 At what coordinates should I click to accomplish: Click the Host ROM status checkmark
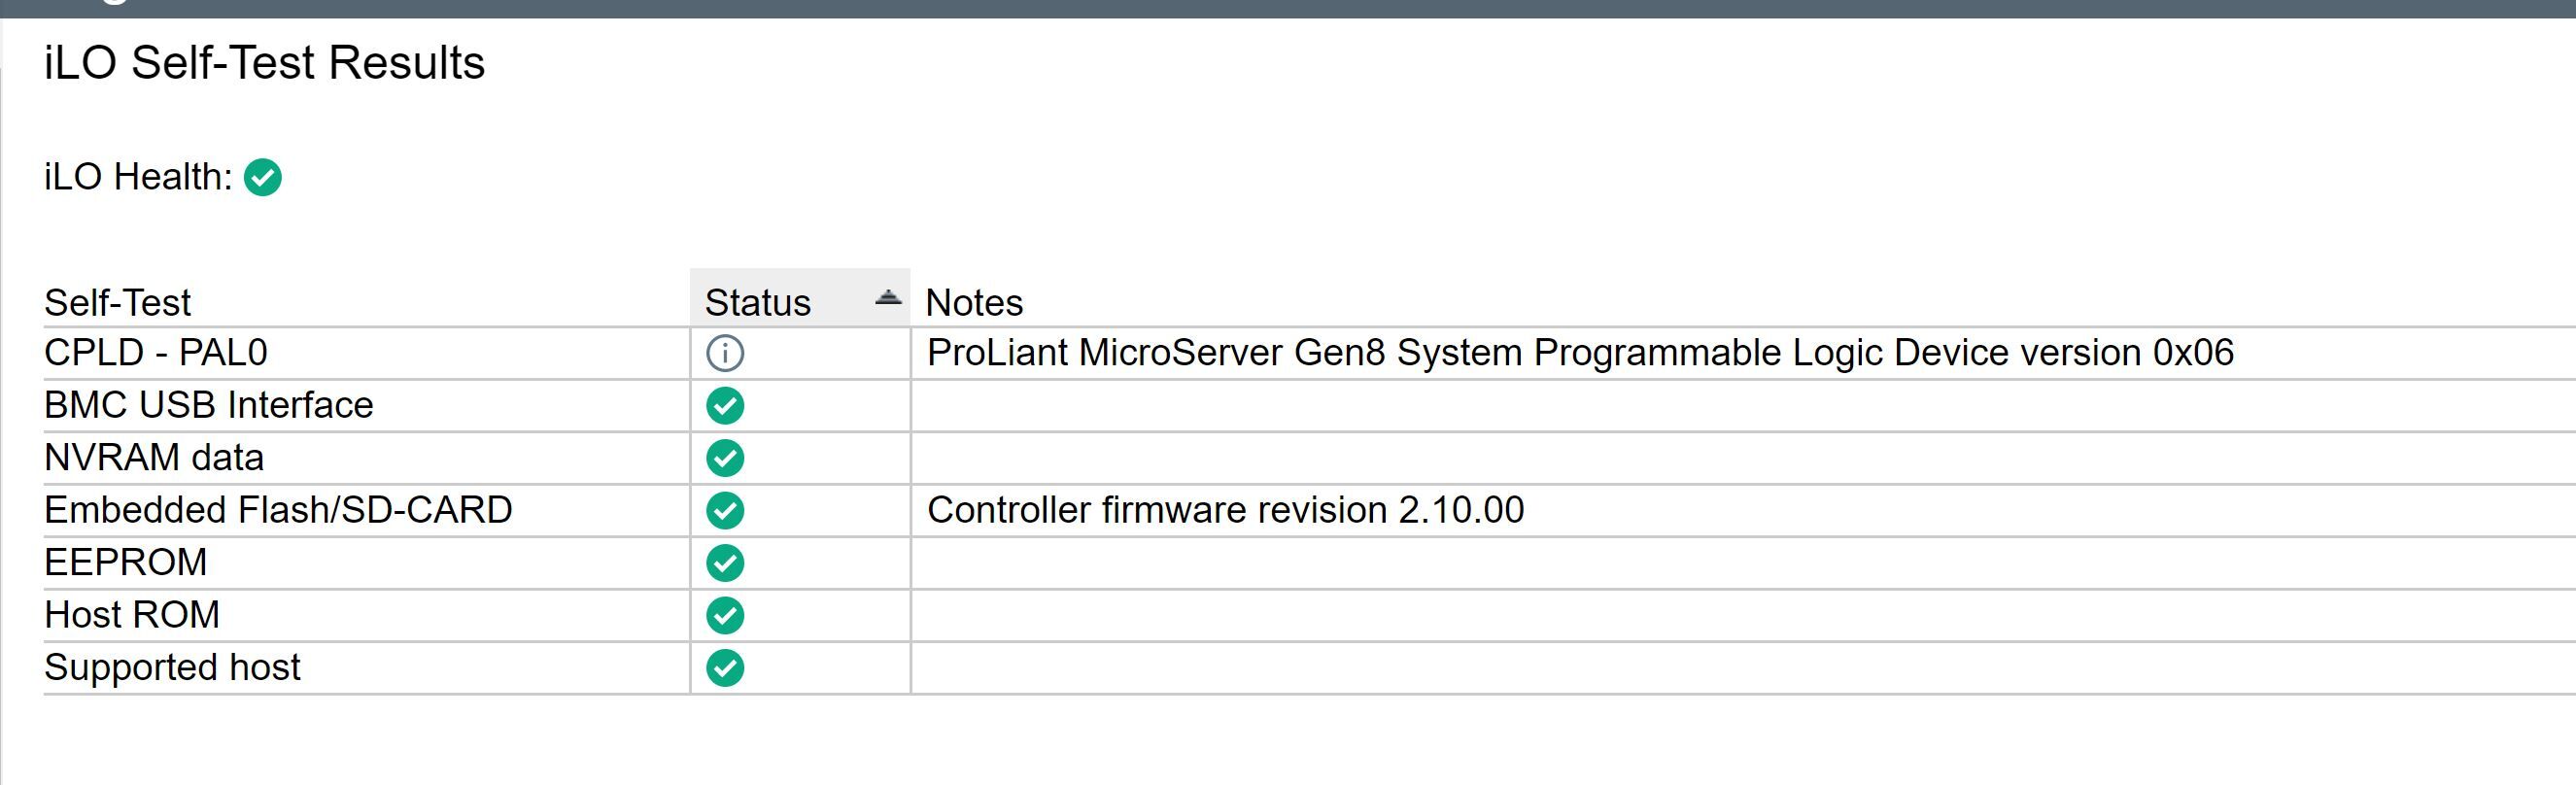pos(725,615)
